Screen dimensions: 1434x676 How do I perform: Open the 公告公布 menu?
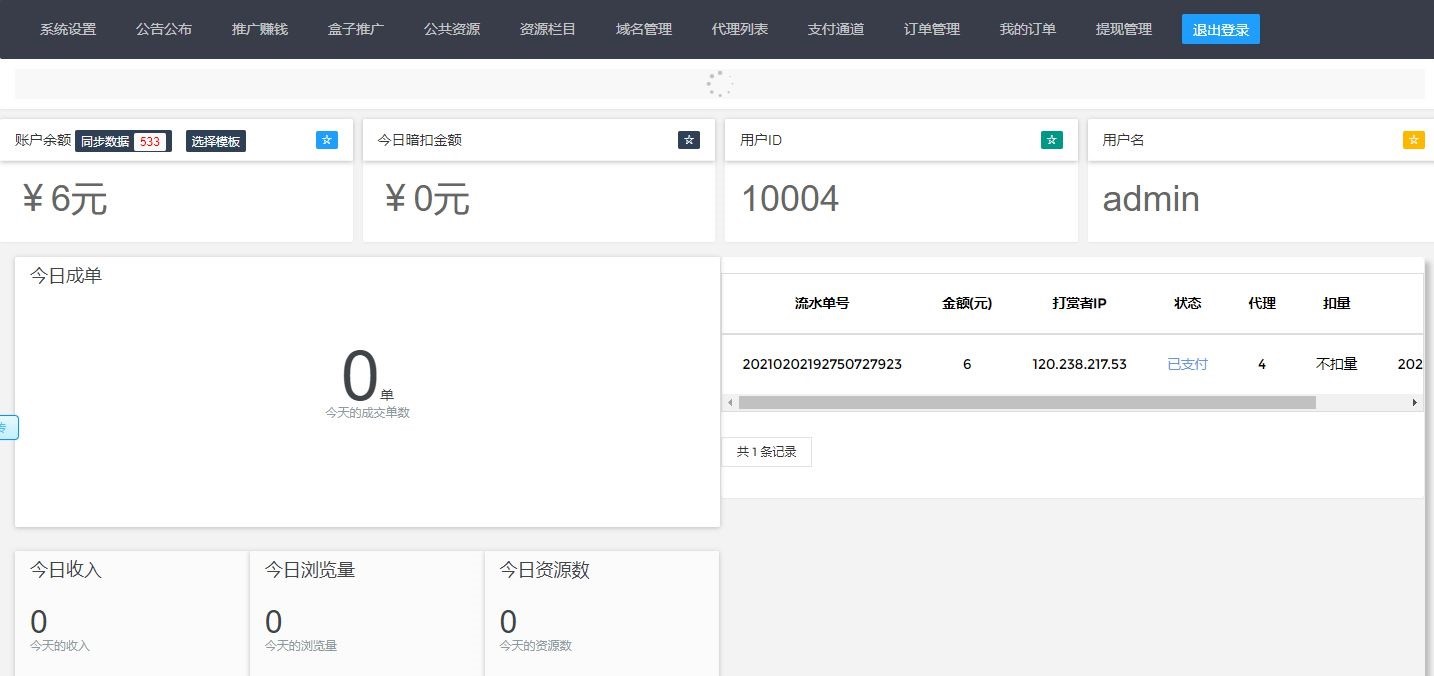click(x=163, y=29)
